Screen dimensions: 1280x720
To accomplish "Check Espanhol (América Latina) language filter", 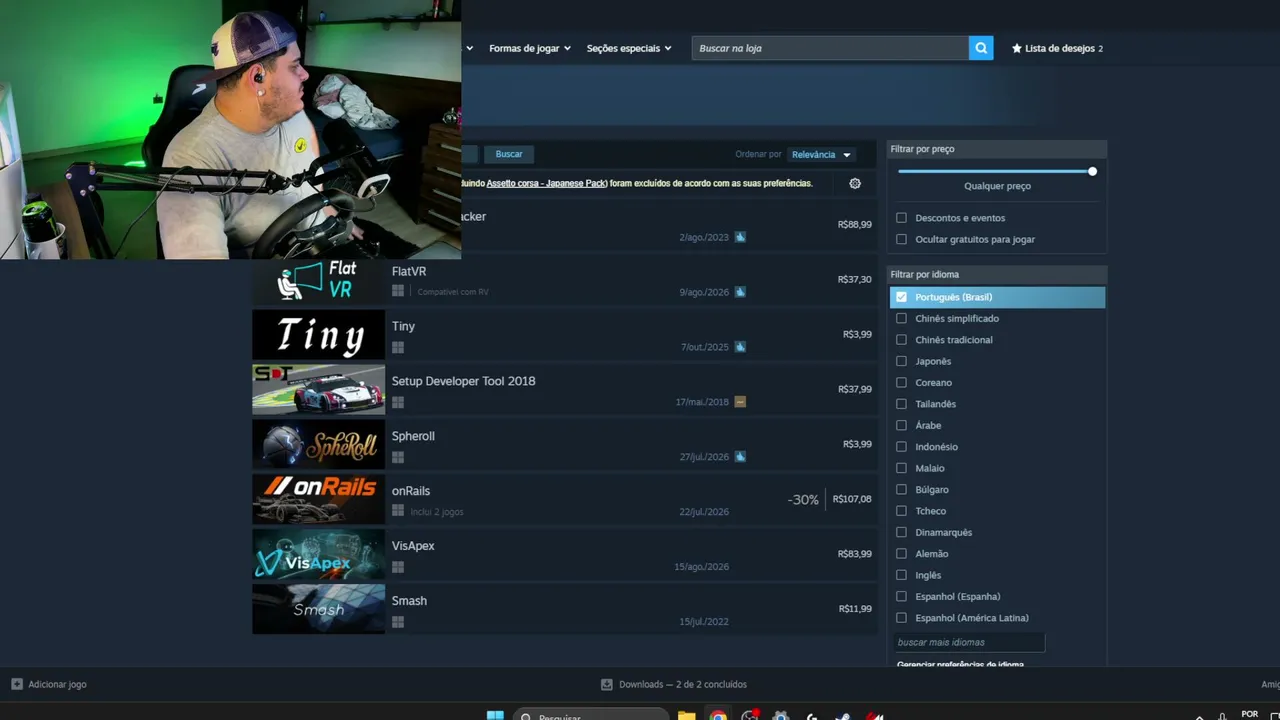I will tap(902, 618).
